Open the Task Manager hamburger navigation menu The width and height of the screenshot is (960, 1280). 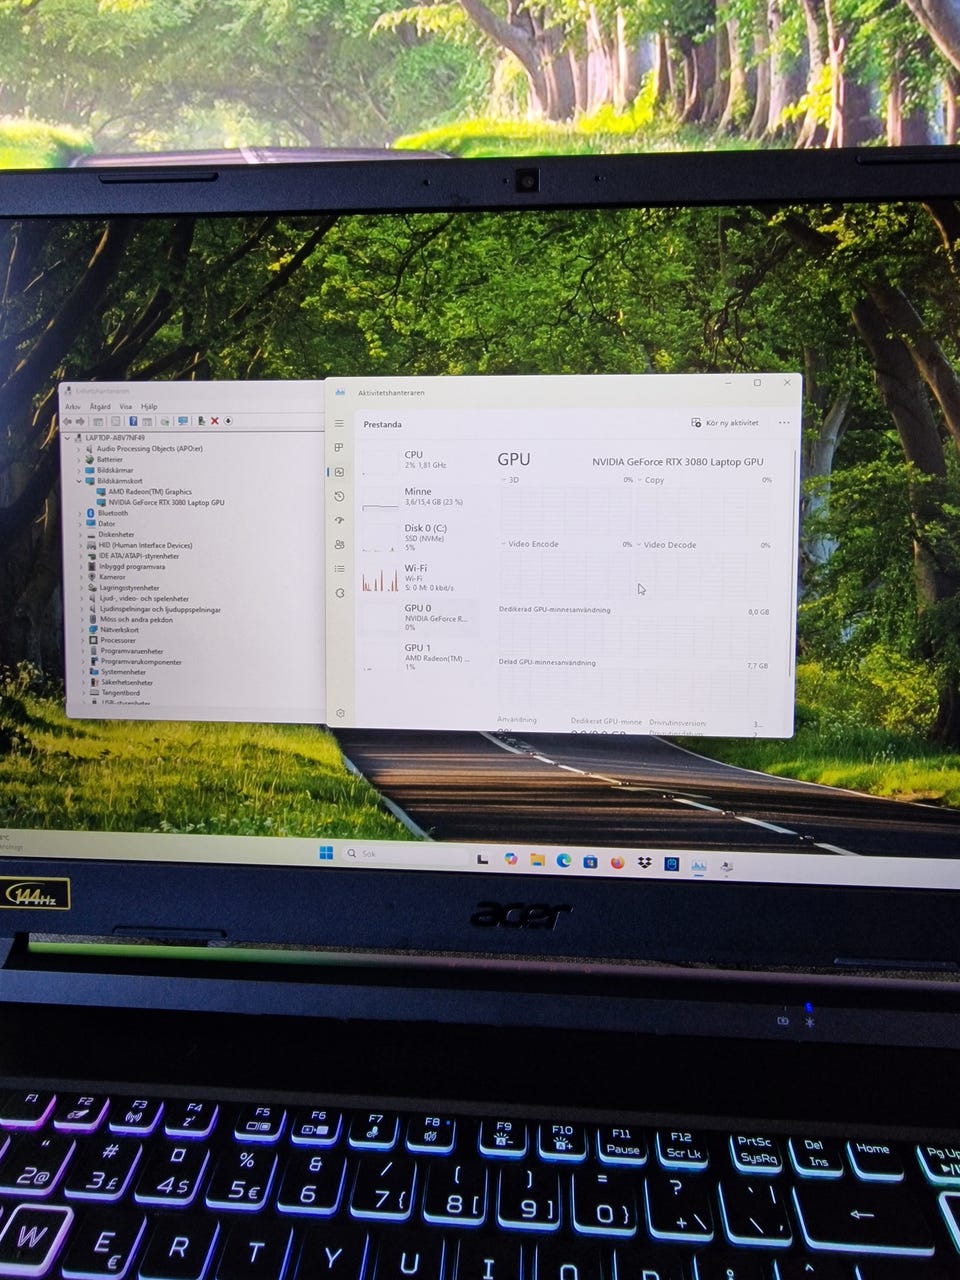[339, 424]
